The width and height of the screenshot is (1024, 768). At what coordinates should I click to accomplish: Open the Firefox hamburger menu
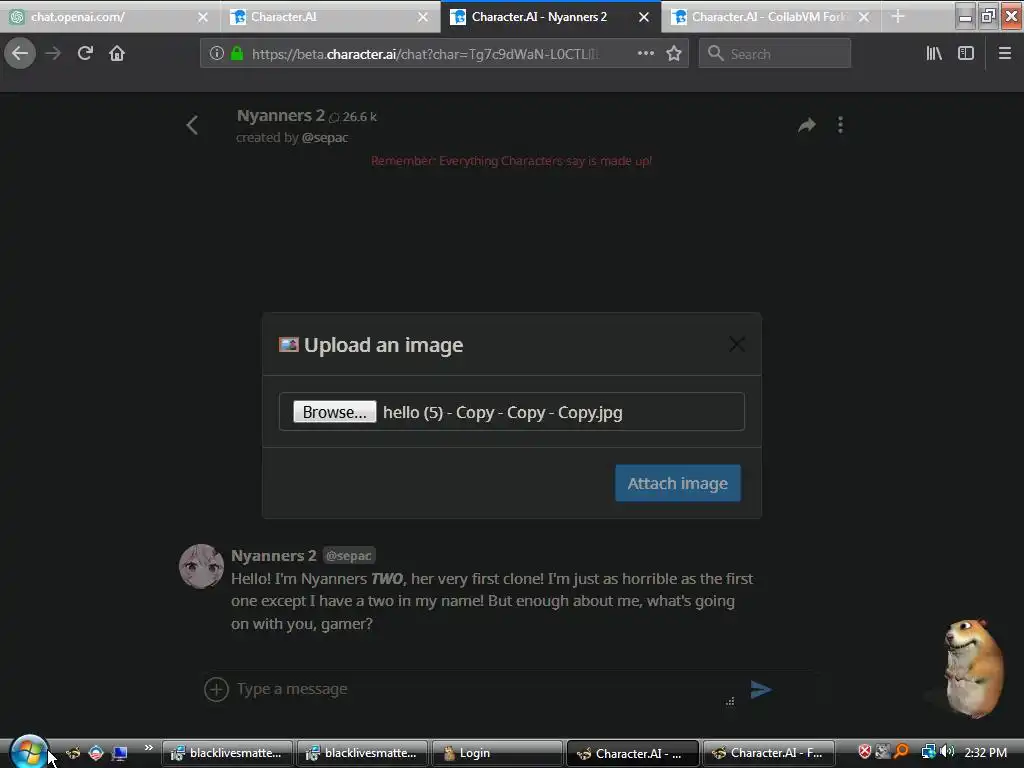[1005, 54]
